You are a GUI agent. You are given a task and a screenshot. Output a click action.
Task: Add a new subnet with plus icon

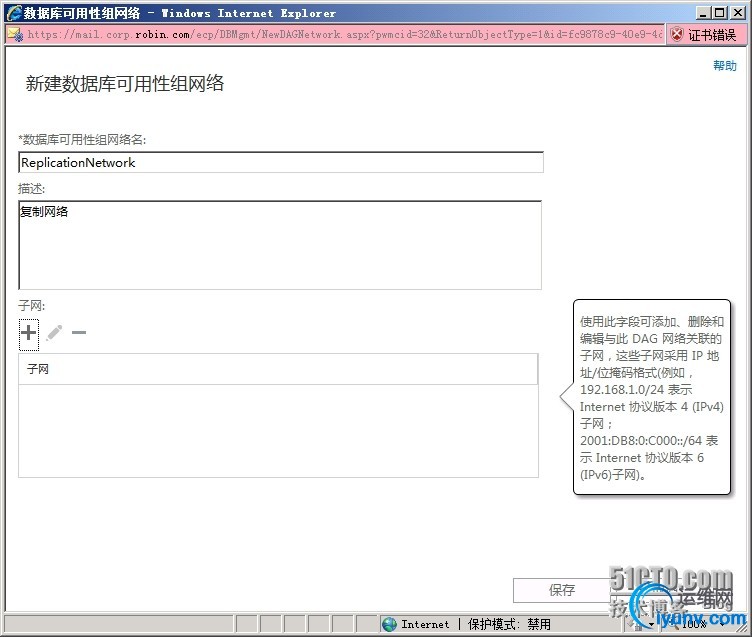pos(29,332)
